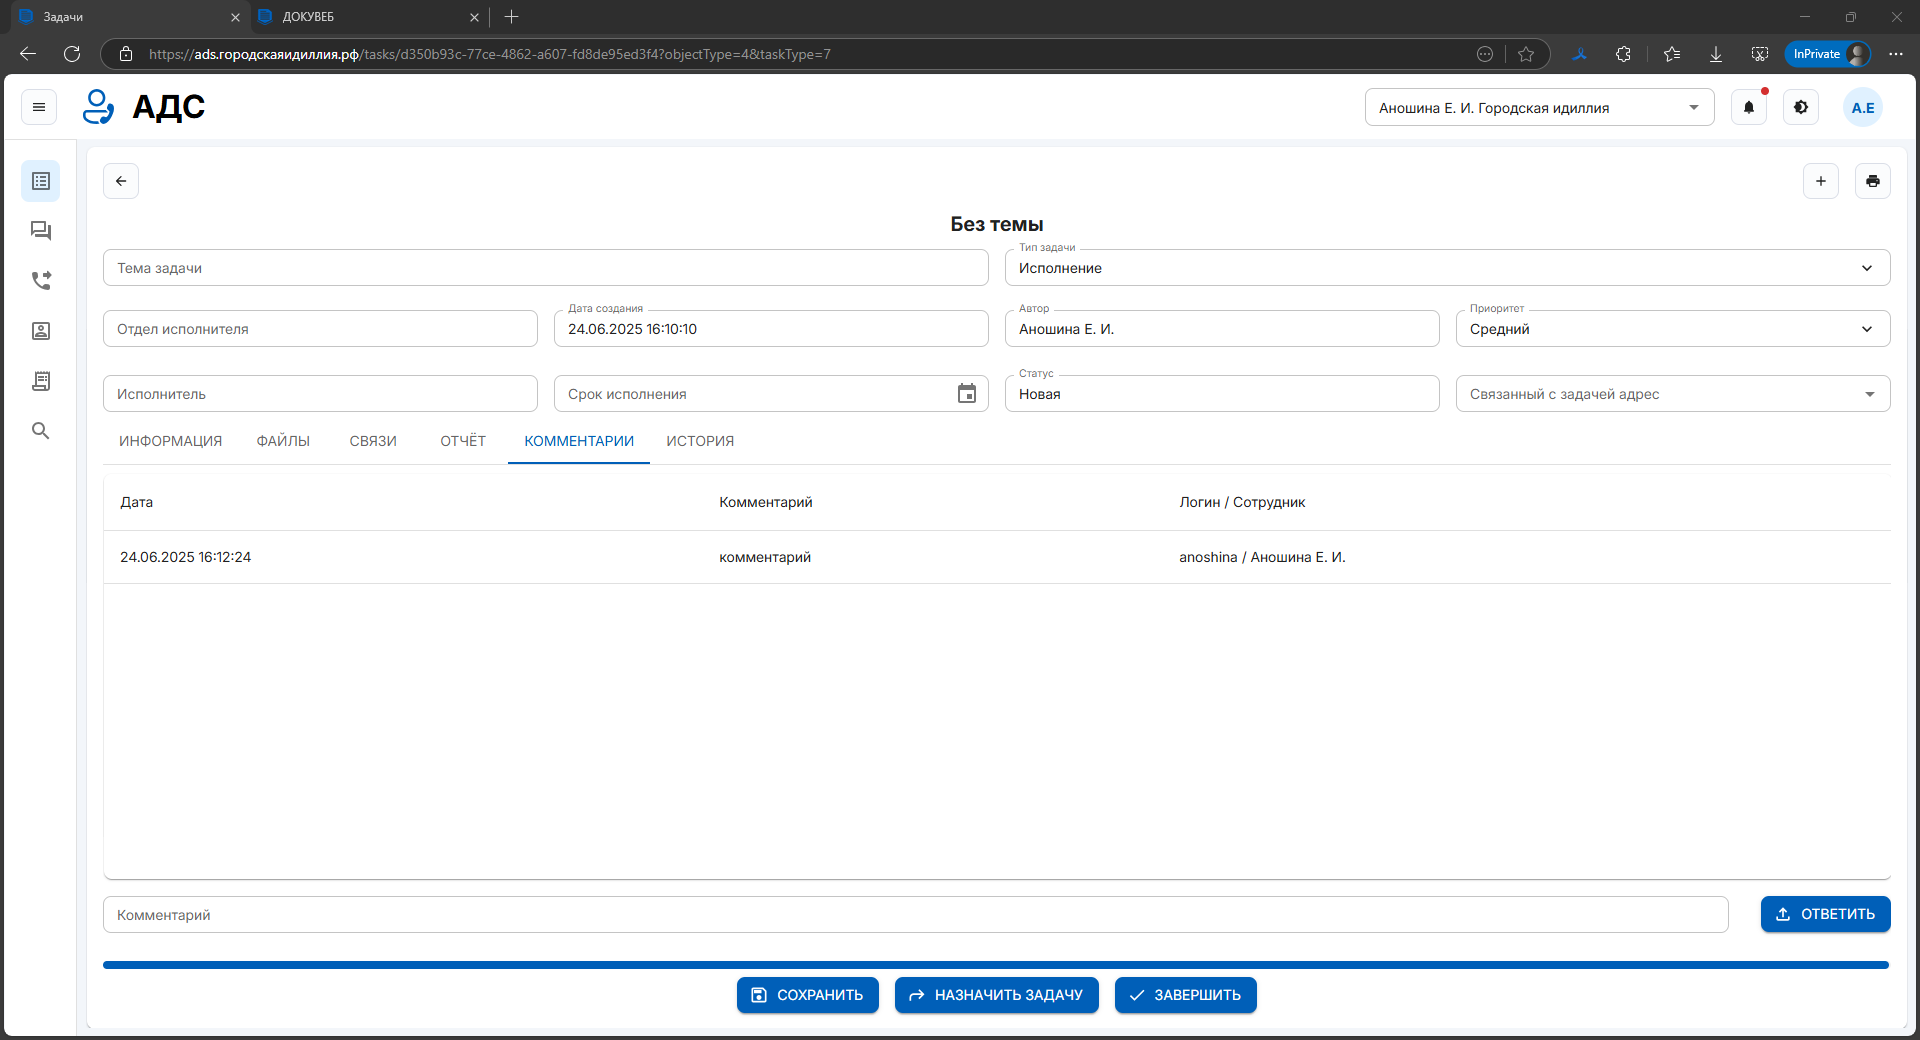
Task: Toggle dark theme via the contrast icon
Action: pos(1801,107)
